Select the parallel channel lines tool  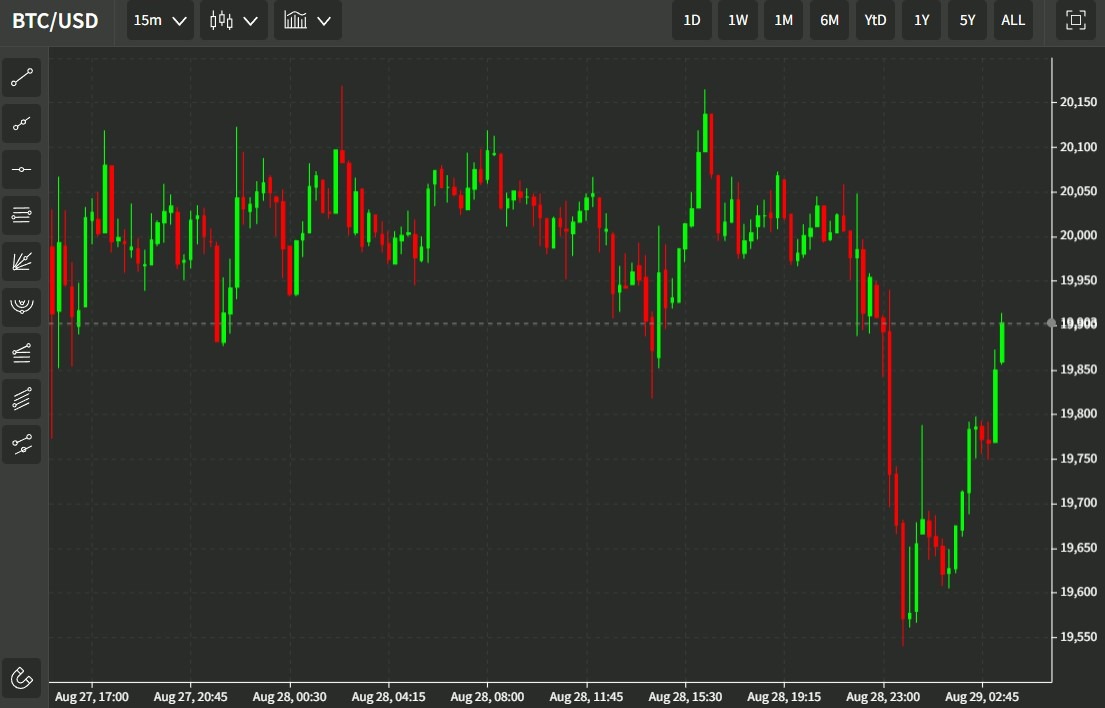(x=22, y=399)
